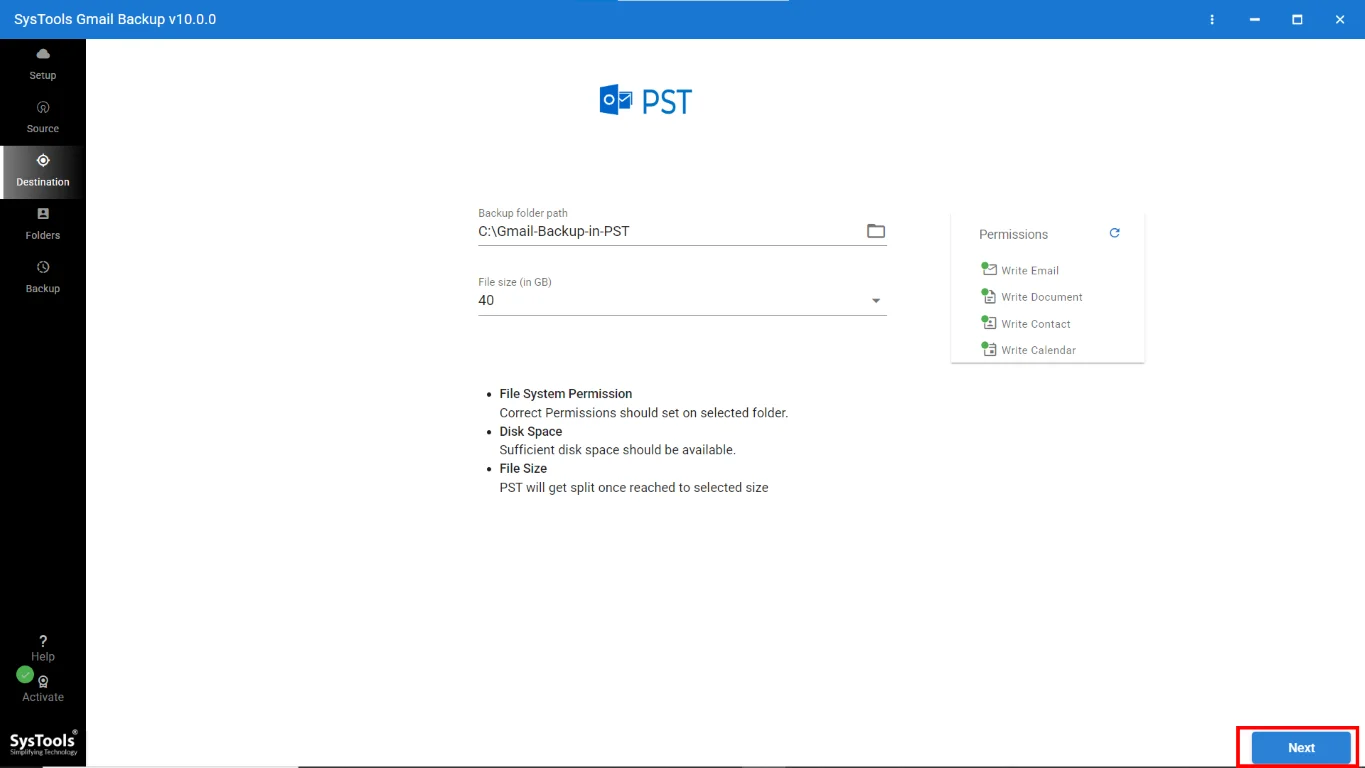Click the SysTools logo
Screen dimensions: 1365x768
point(43,742)
